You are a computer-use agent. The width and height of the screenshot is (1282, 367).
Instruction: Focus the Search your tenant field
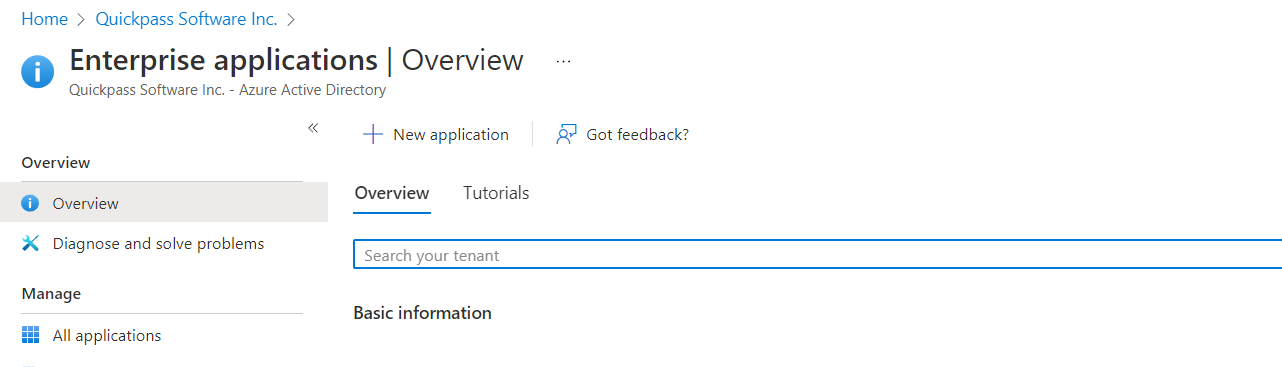pyautogui.click(x=818, y=255)
